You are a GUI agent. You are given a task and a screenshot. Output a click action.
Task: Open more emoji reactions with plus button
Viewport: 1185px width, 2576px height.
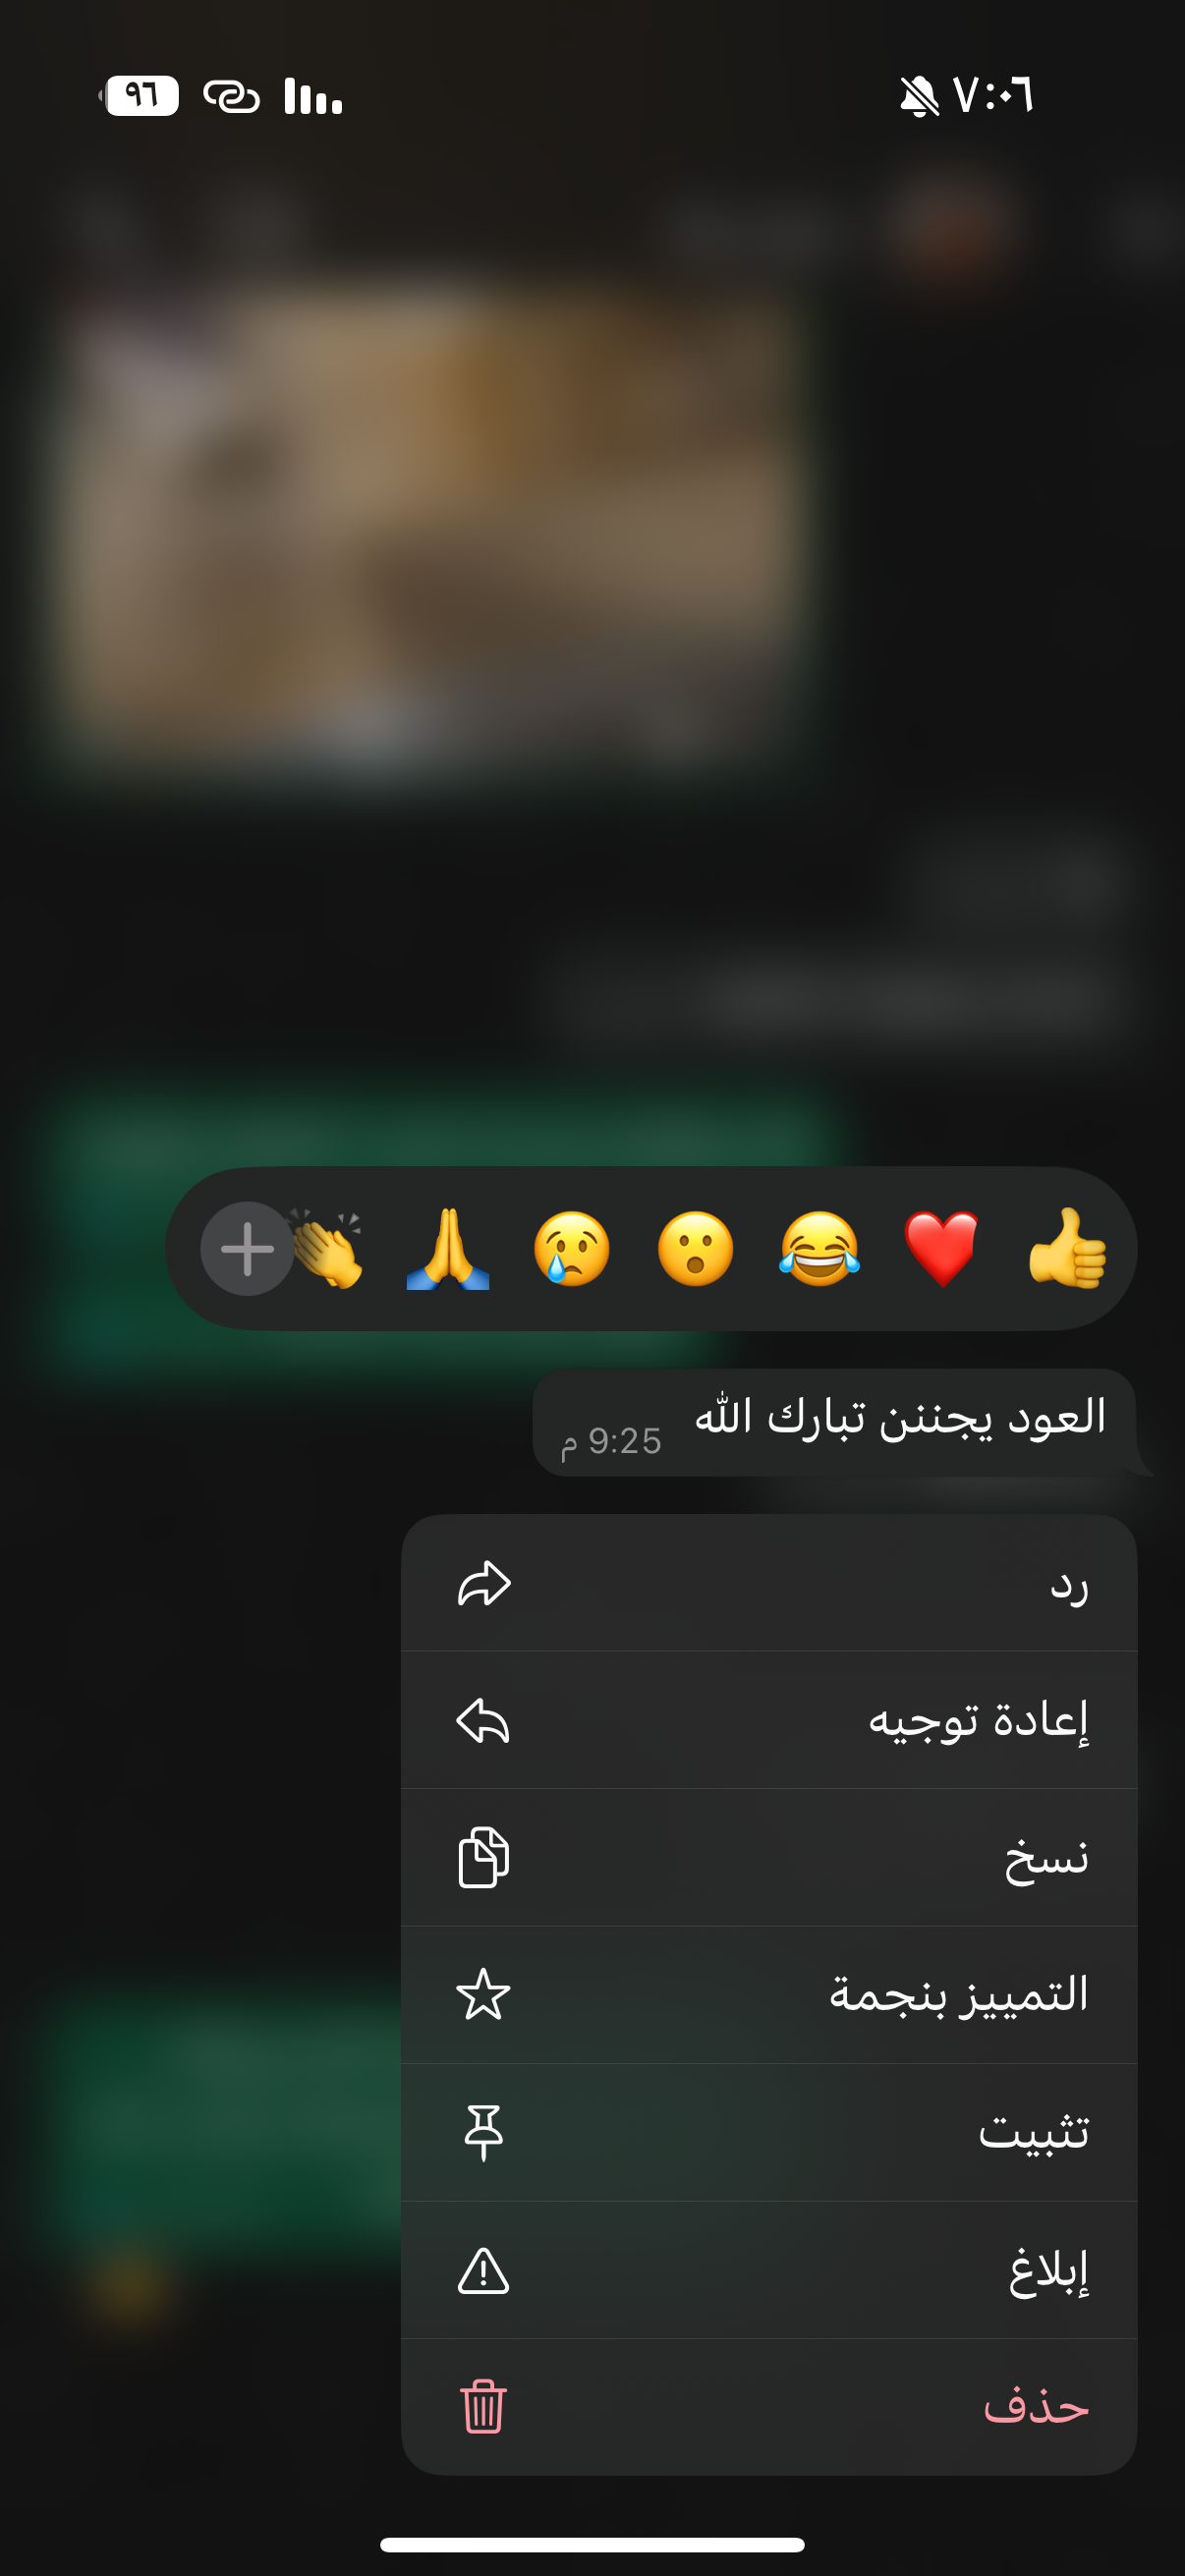click(x=247, y=1248)
